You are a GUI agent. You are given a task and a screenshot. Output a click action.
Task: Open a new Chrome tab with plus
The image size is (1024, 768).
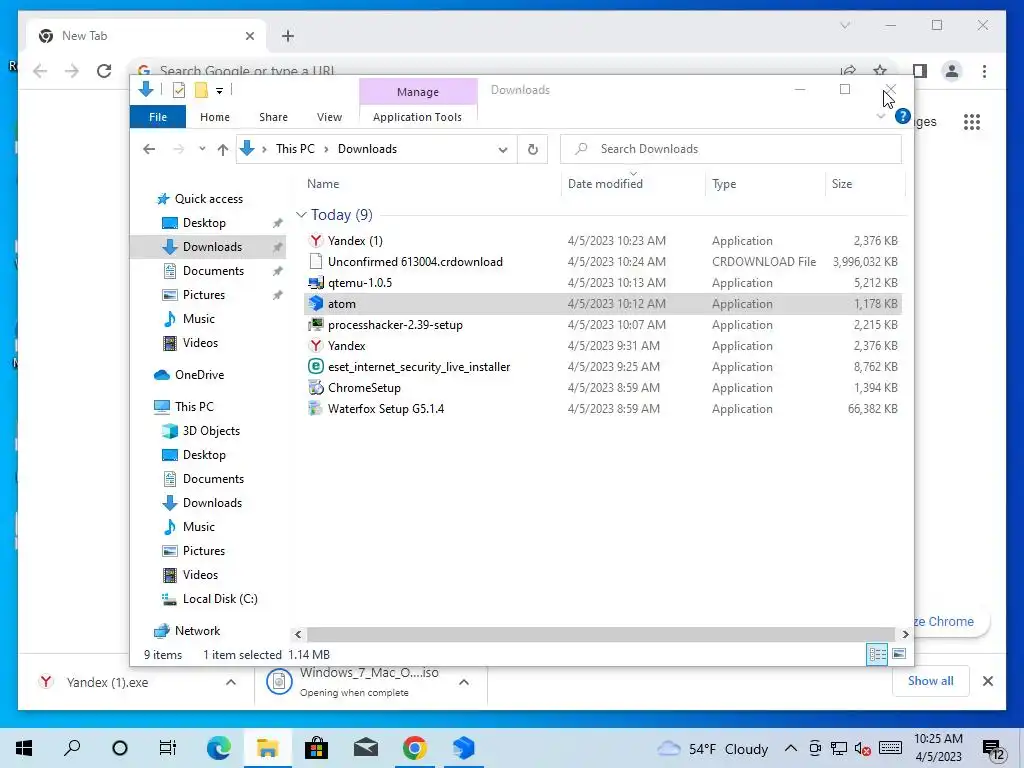(x=288, y=36)
